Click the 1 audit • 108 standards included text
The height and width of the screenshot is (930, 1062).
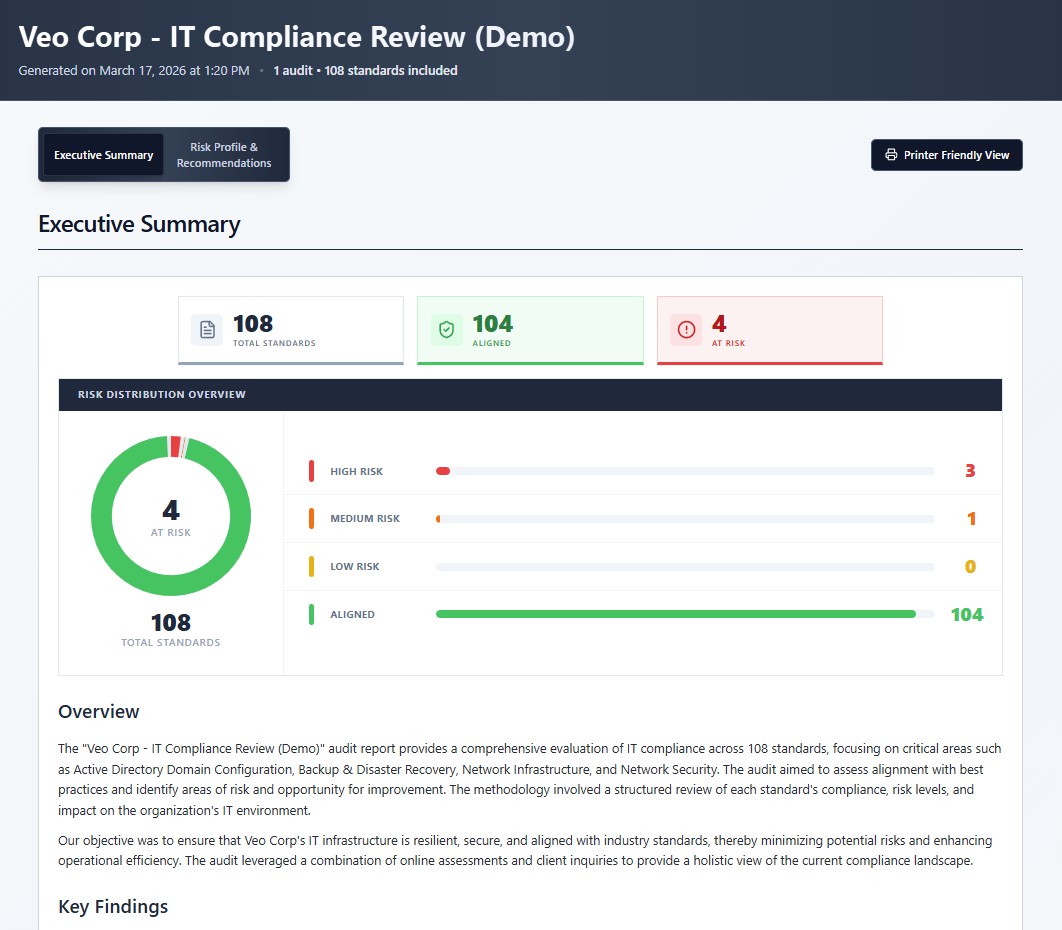[366, 70]
